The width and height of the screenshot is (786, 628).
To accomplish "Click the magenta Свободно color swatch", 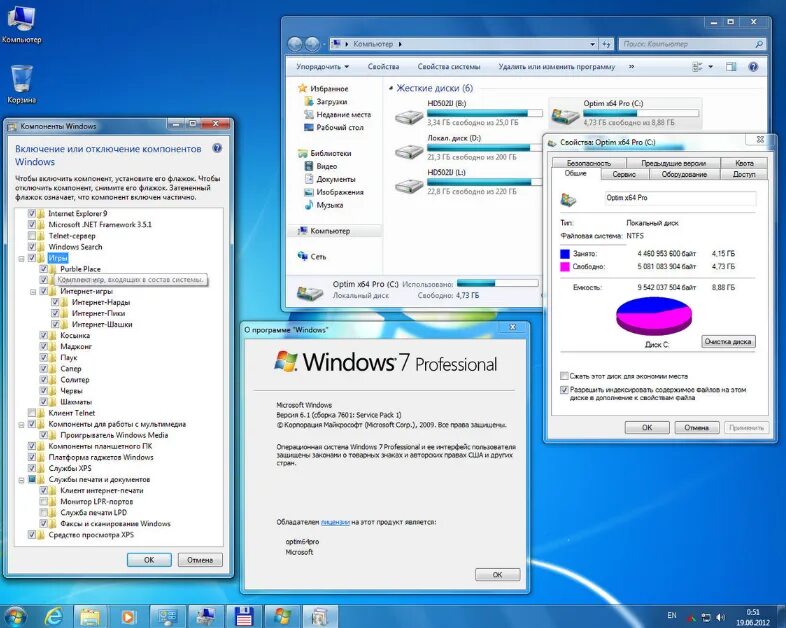I will [565, 267].
